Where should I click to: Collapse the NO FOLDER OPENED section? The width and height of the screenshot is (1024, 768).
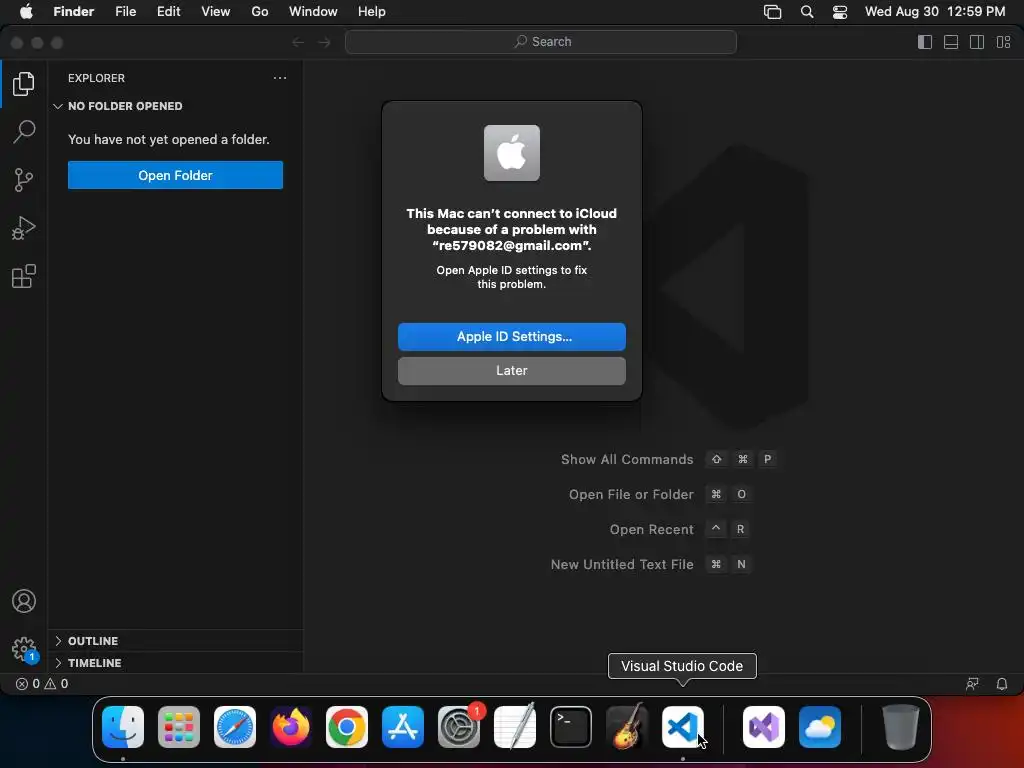(175, 106)
